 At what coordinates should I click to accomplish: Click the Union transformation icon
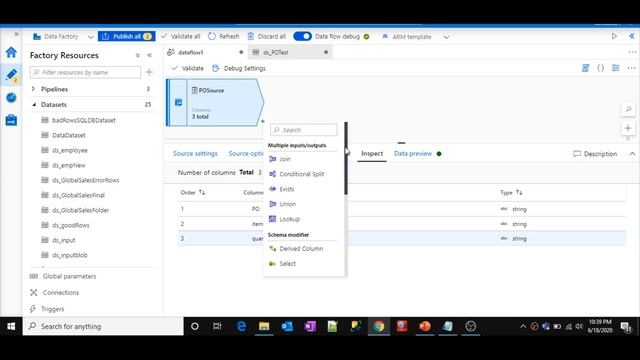coord(273,204)
